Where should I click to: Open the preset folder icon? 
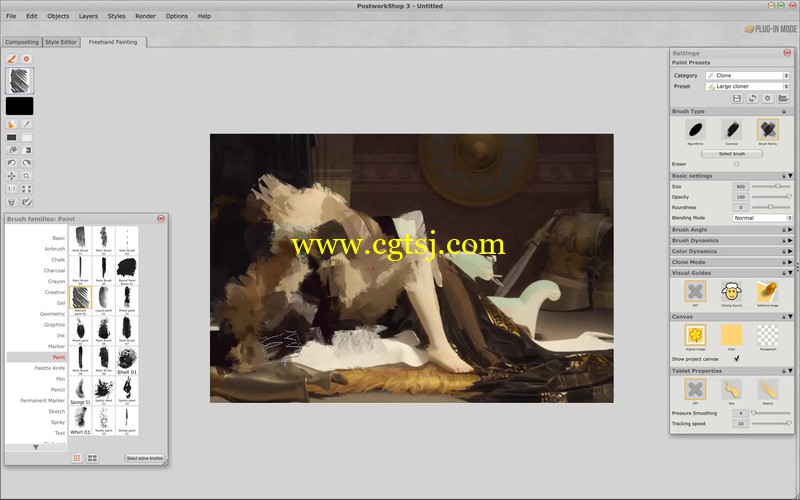point(783,98)
